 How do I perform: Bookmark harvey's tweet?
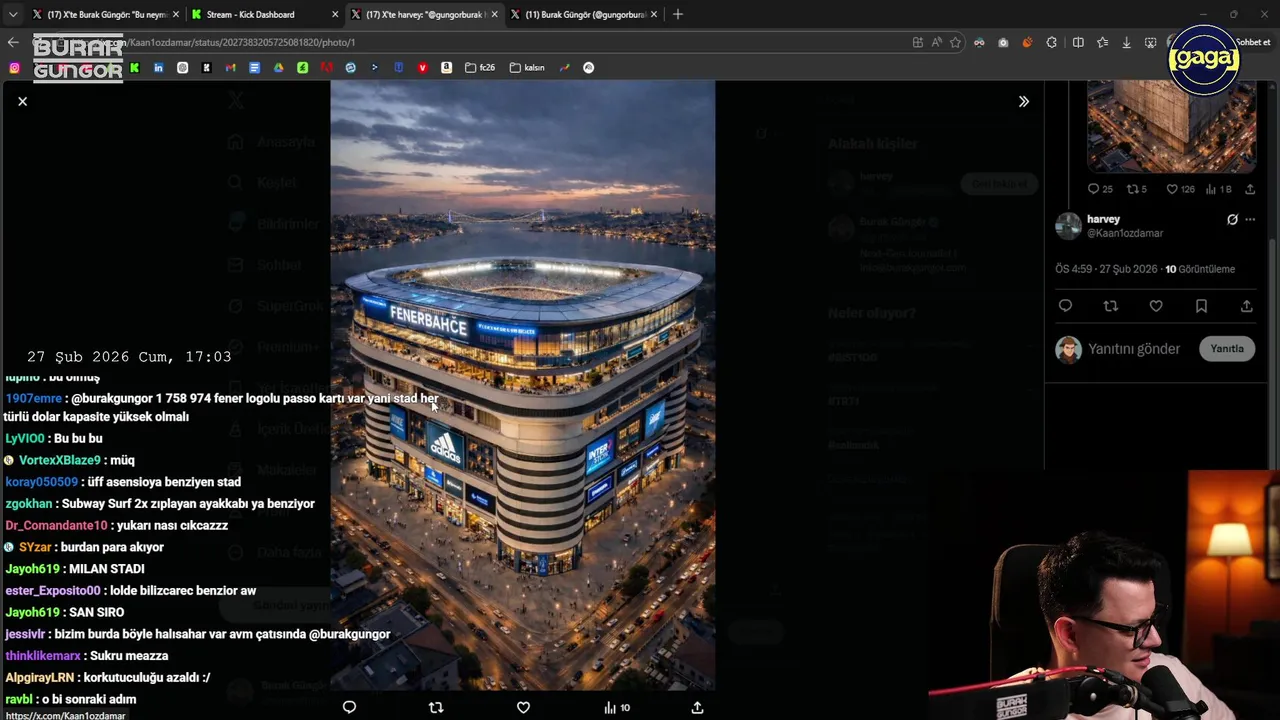pyautogui.click(x=1201, y=306)
